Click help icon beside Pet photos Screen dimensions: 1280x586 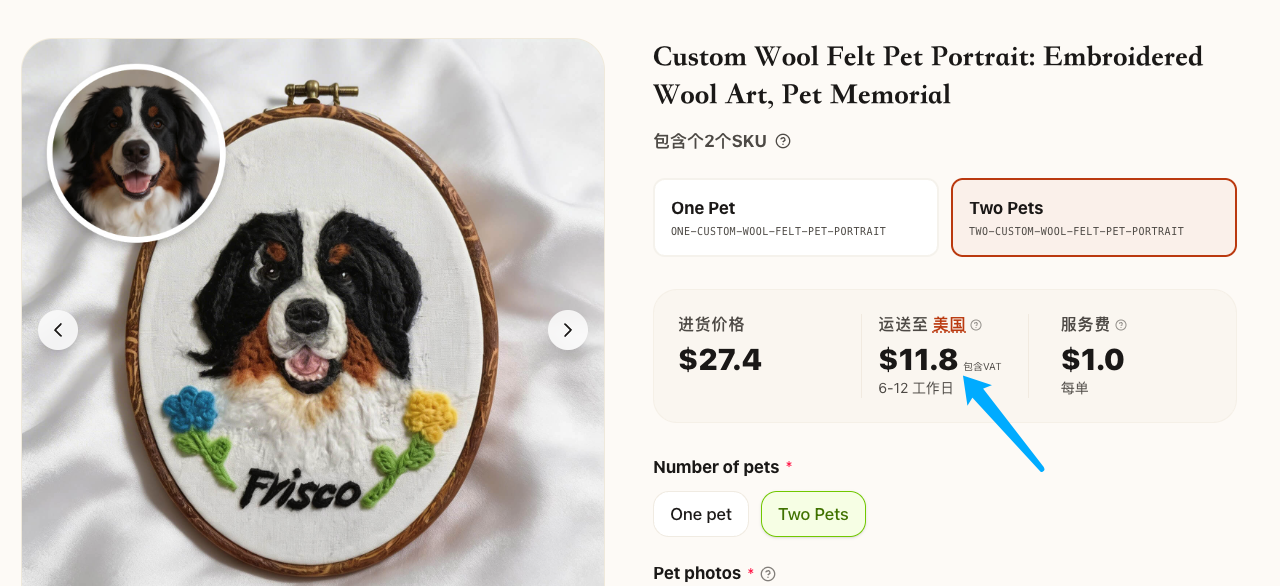[768, 574]
